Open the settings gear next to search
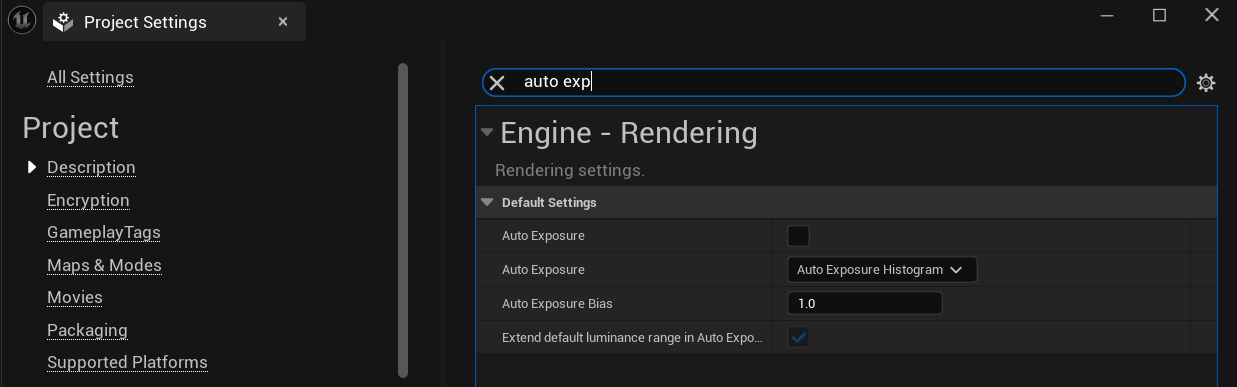 (1206, 83)
